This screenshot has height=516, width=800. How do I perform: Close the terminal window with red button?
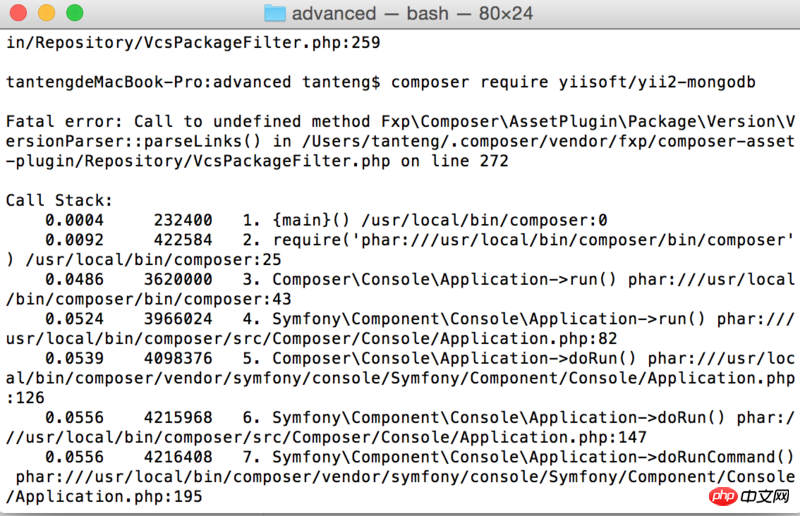point(20,13)
